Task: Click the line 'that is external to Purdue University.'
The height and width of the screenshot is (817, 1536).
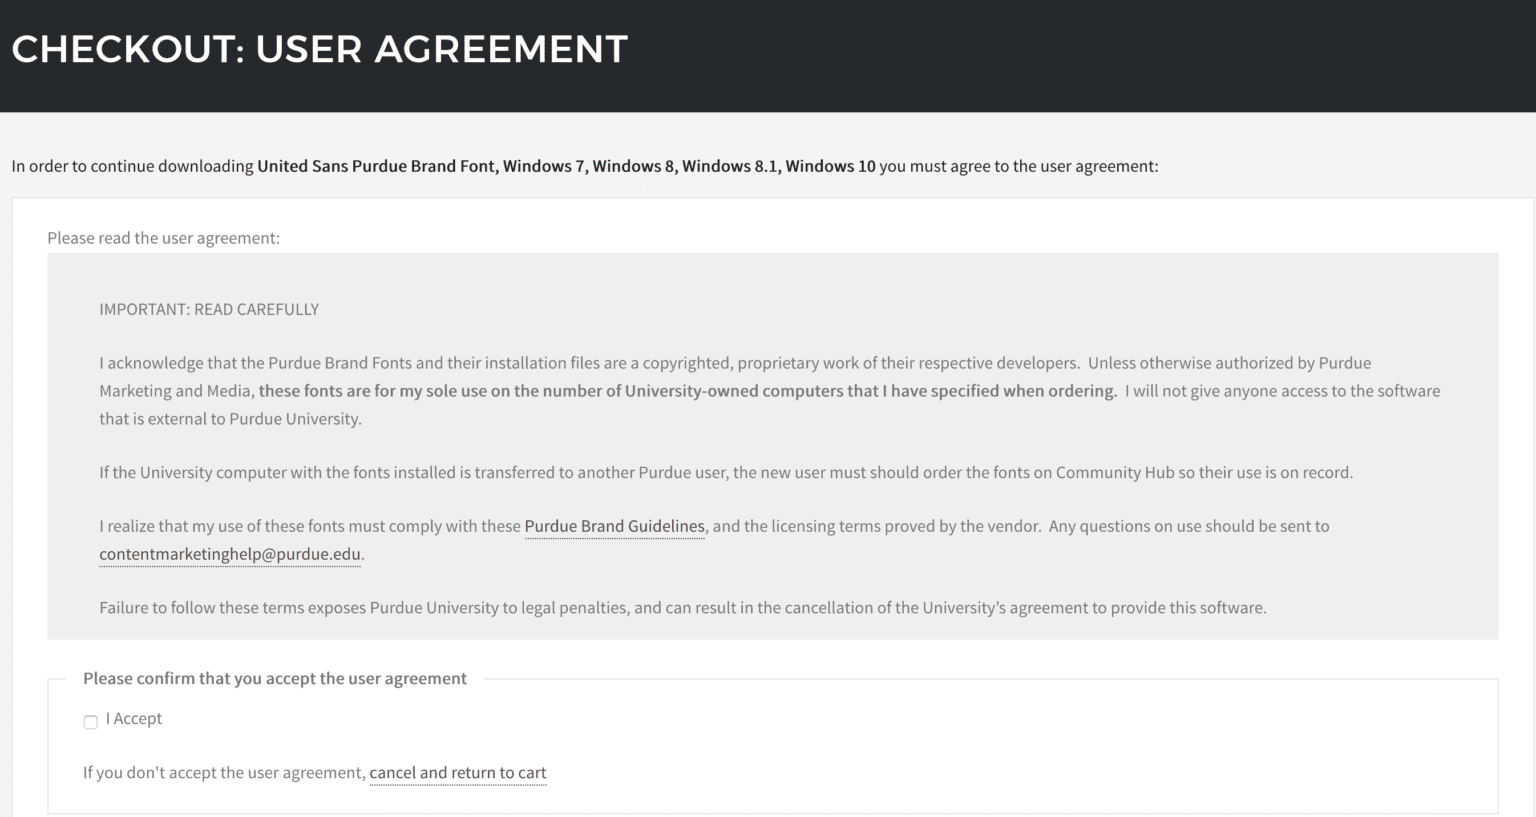Action: pyautogui.click(x=230, y=419)
